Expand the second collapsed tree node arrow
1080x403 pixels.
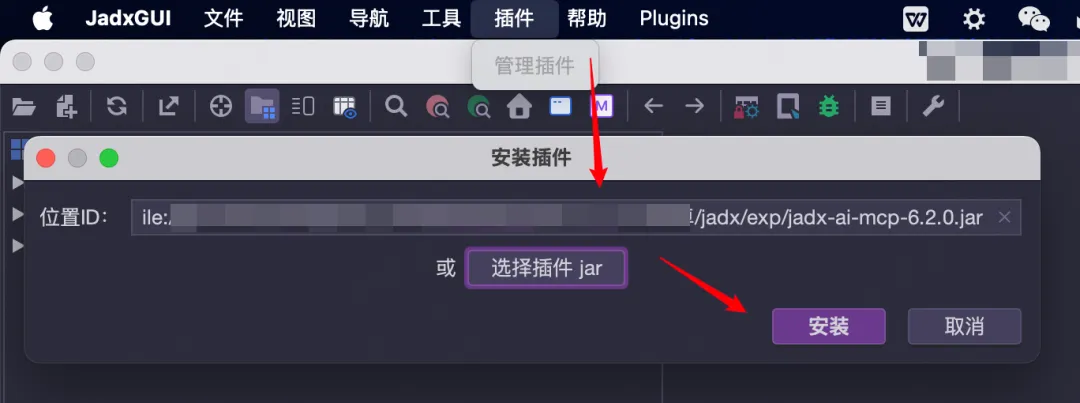[x=19, y=214]
